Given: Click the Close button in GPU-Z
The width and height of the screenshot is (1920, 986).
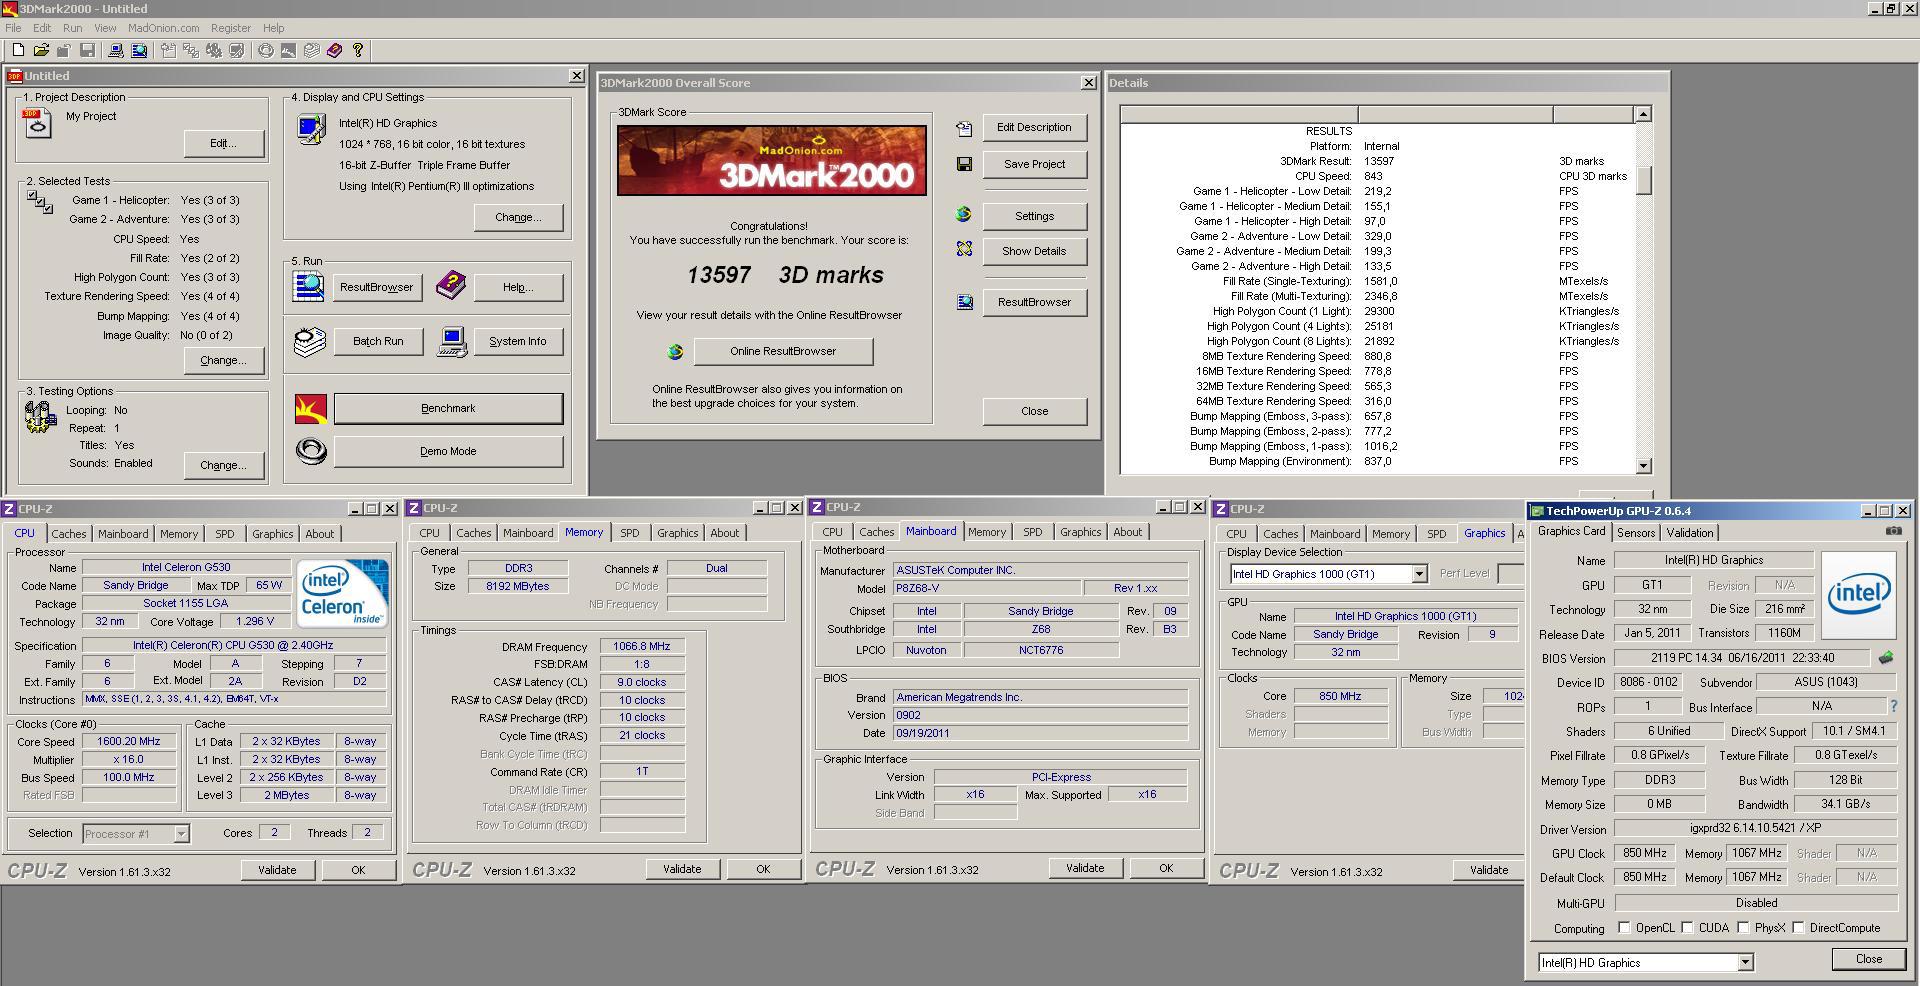Looking at the screenshot, I should point(1868,959).
